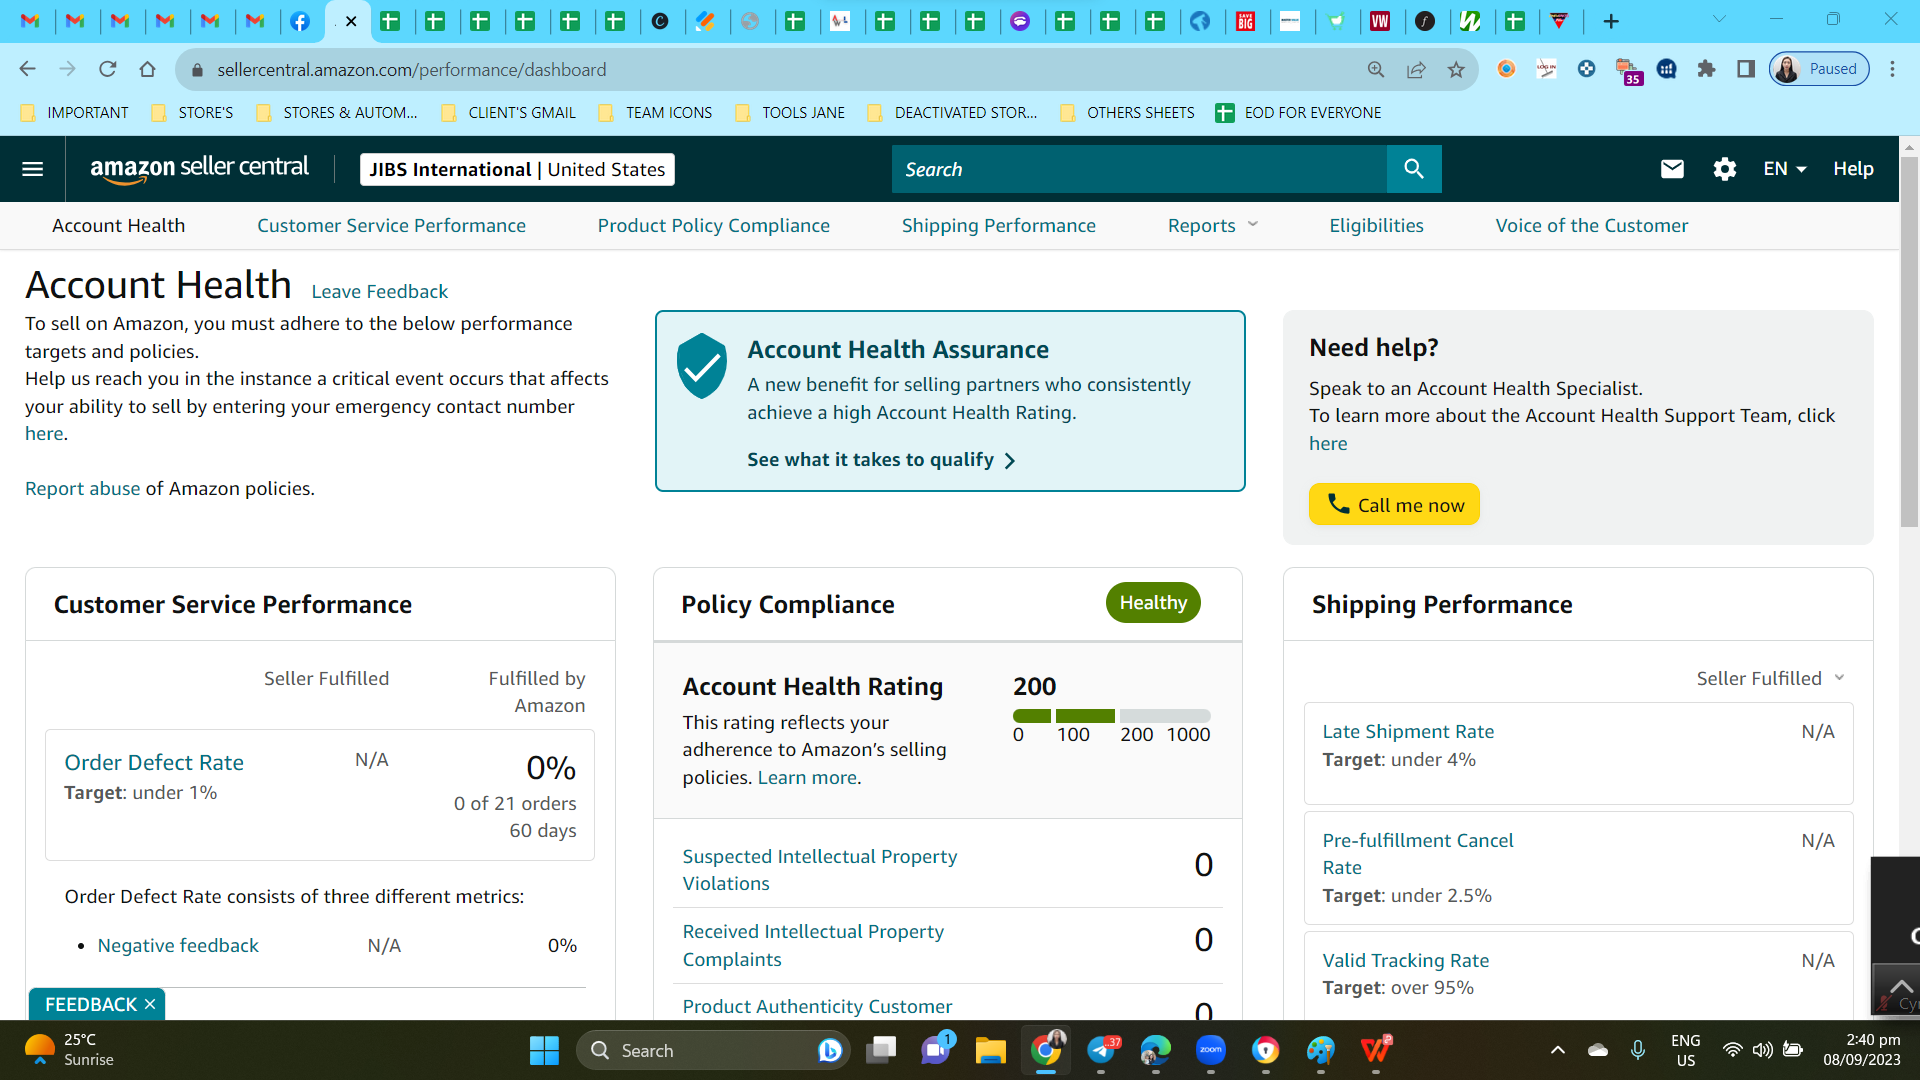Click the paused profile avatar button
Image resolution: width=1920 pixels, height=1080 pixels.
[x=1819, y=69]
